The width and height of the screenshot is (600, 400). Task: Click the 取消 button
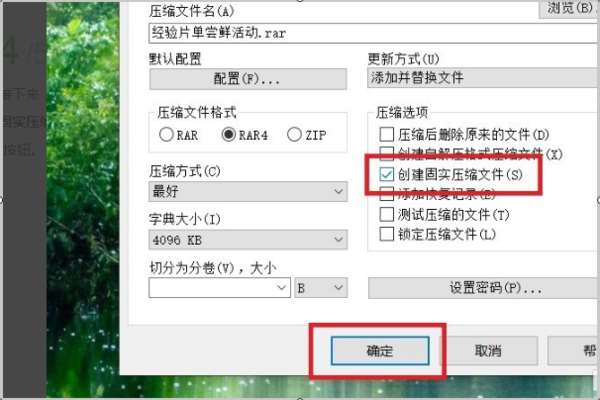[488, 351]
